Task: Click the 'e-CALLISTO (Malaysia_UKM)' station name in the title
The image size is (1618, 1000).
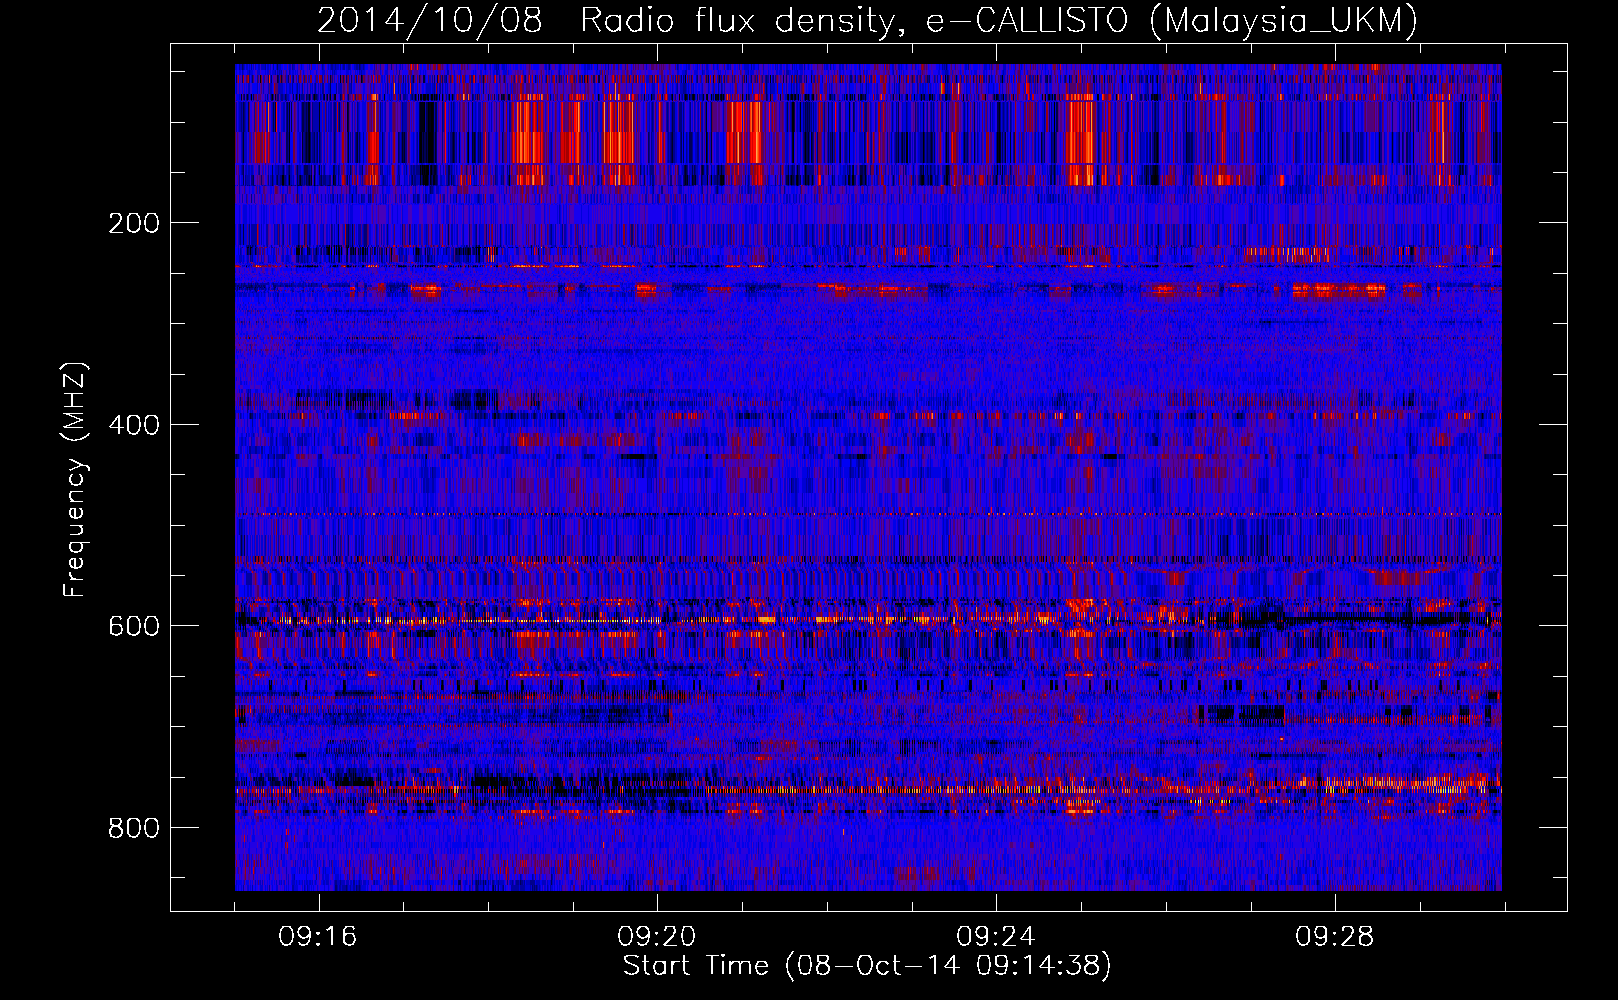Action: (1171, 21)
